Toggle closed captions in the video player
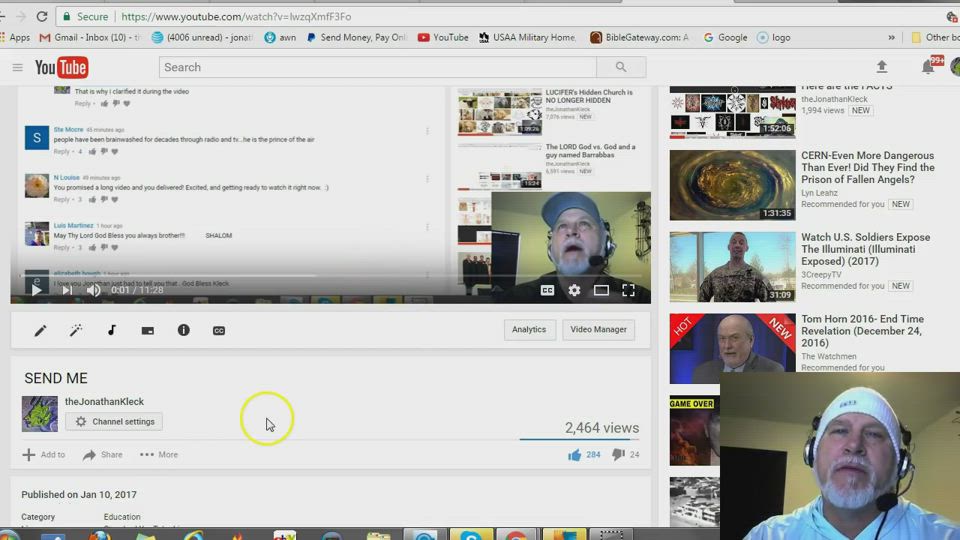 (547, 291)
